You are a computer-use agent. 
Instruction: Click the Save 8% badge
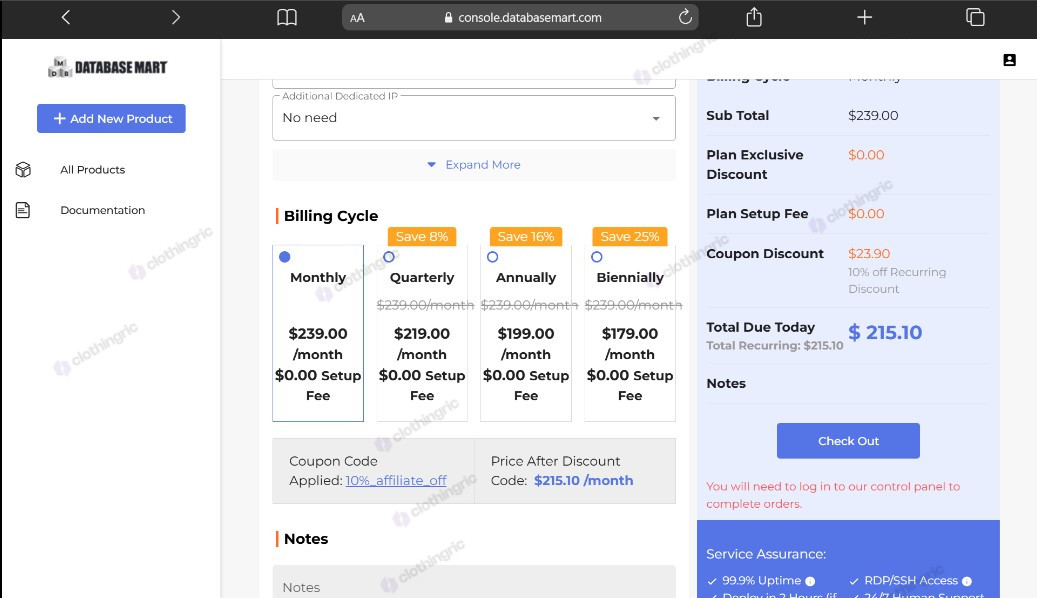pos(422,237)
